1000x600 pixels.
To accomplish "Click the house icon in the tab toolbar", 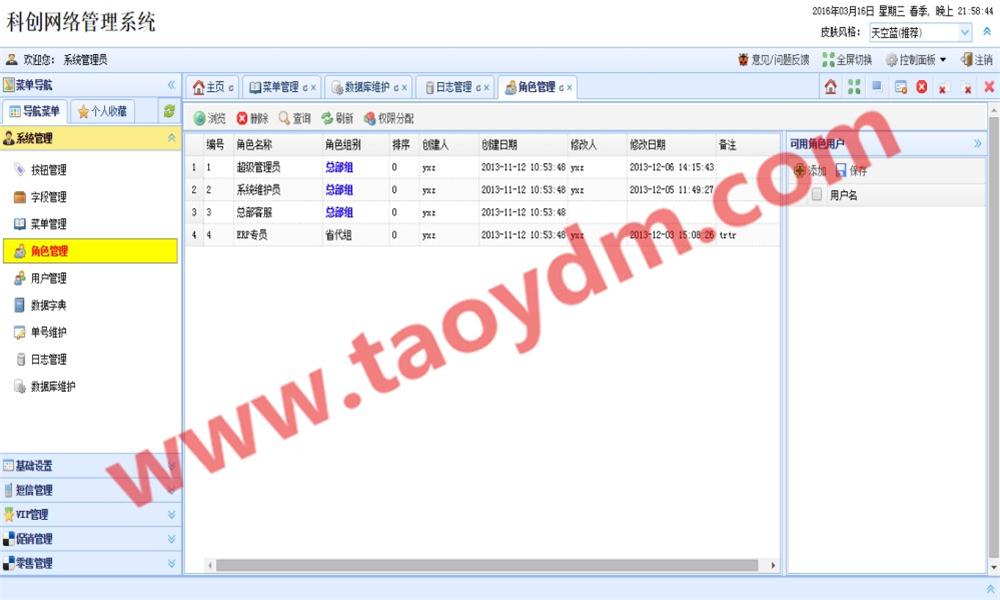I will tap(830, 87).
